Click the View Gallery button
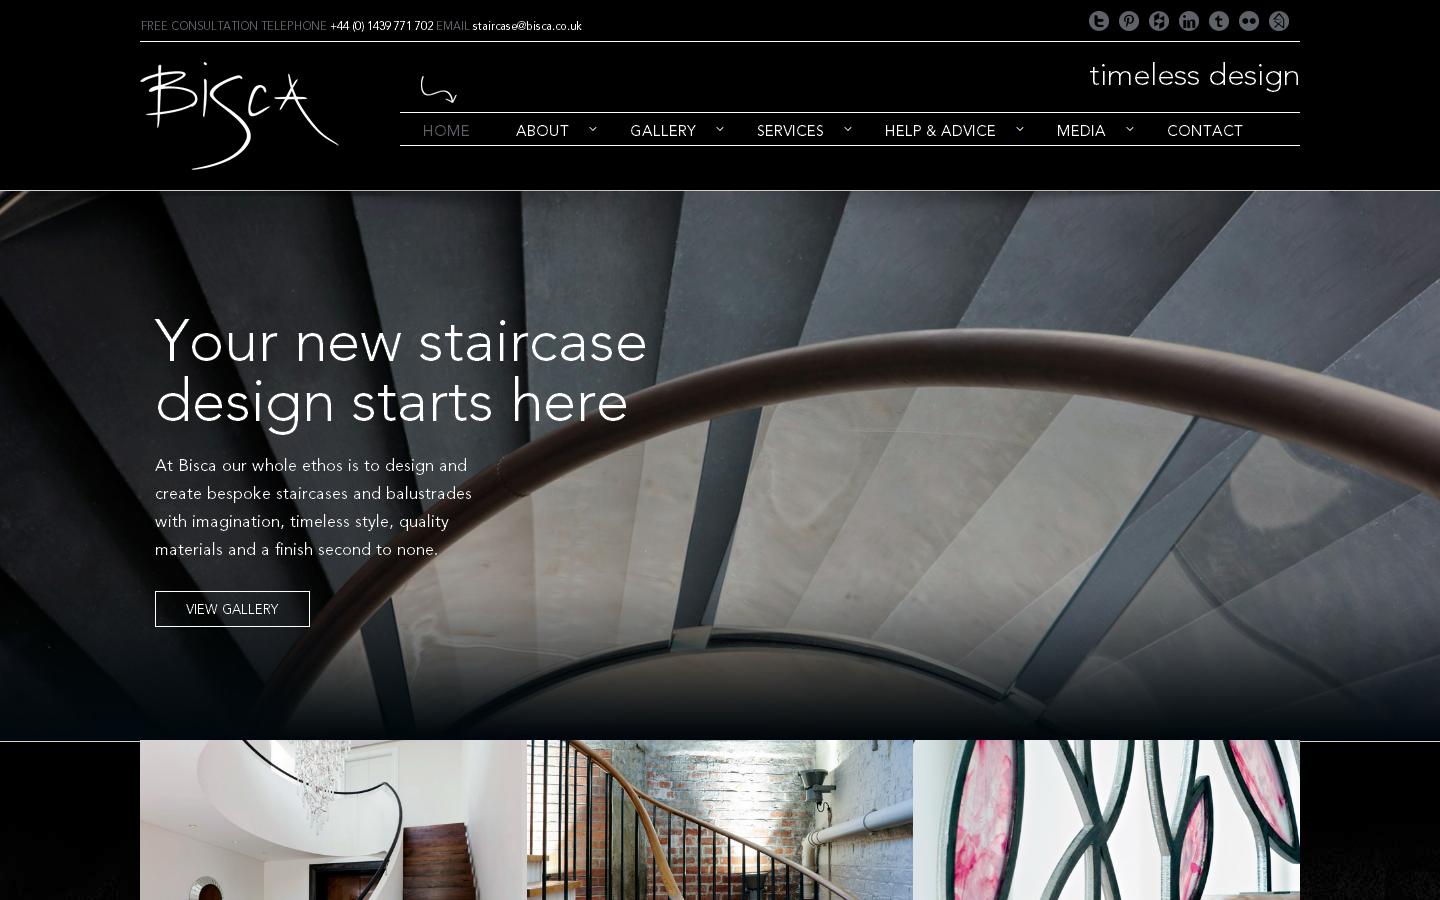The height and width of the screenshot is (900, 1440). pyautogui.click(x=232, y=609)
